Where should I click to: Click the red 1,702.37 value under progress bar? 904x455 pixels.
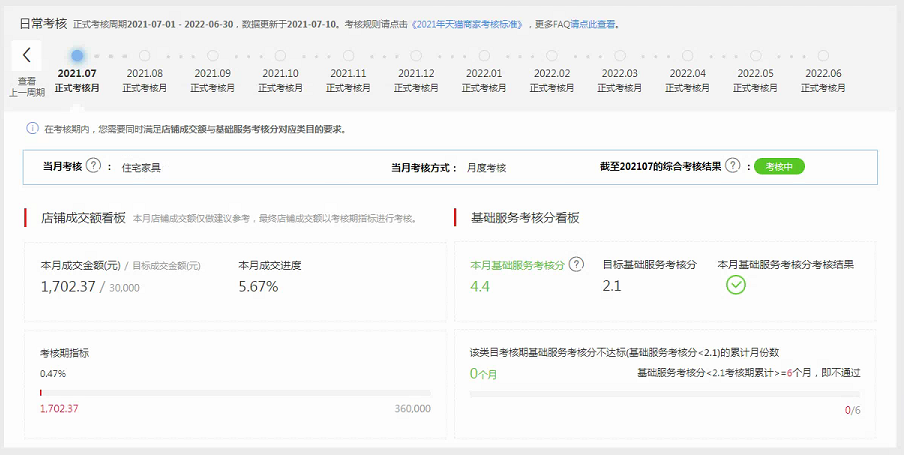[x=59, y=409]
